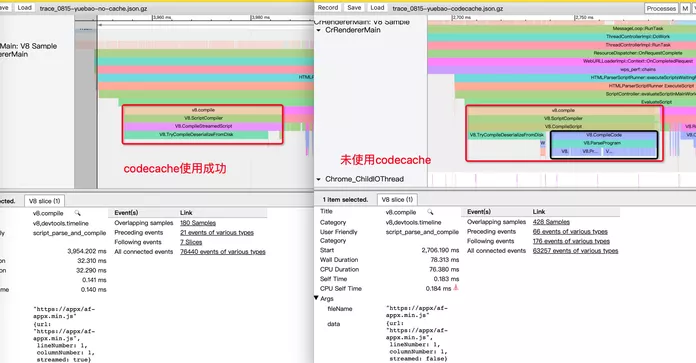Image resolution: width=696 pixels, height=363 pixels.
Task: Select V8 slice (1) tab in left window
Action: coord(44,201)
